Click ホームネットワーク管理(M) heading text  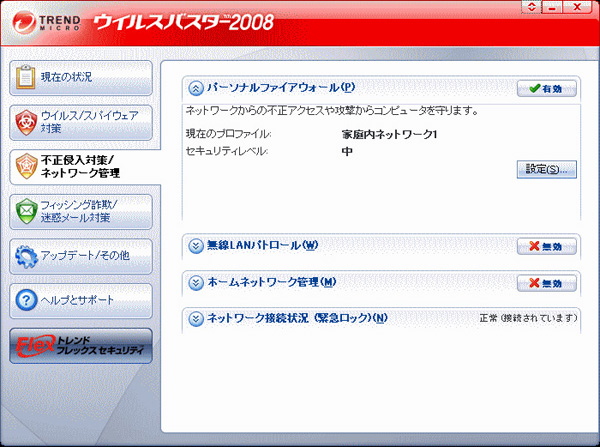click(x=272, y=282)
